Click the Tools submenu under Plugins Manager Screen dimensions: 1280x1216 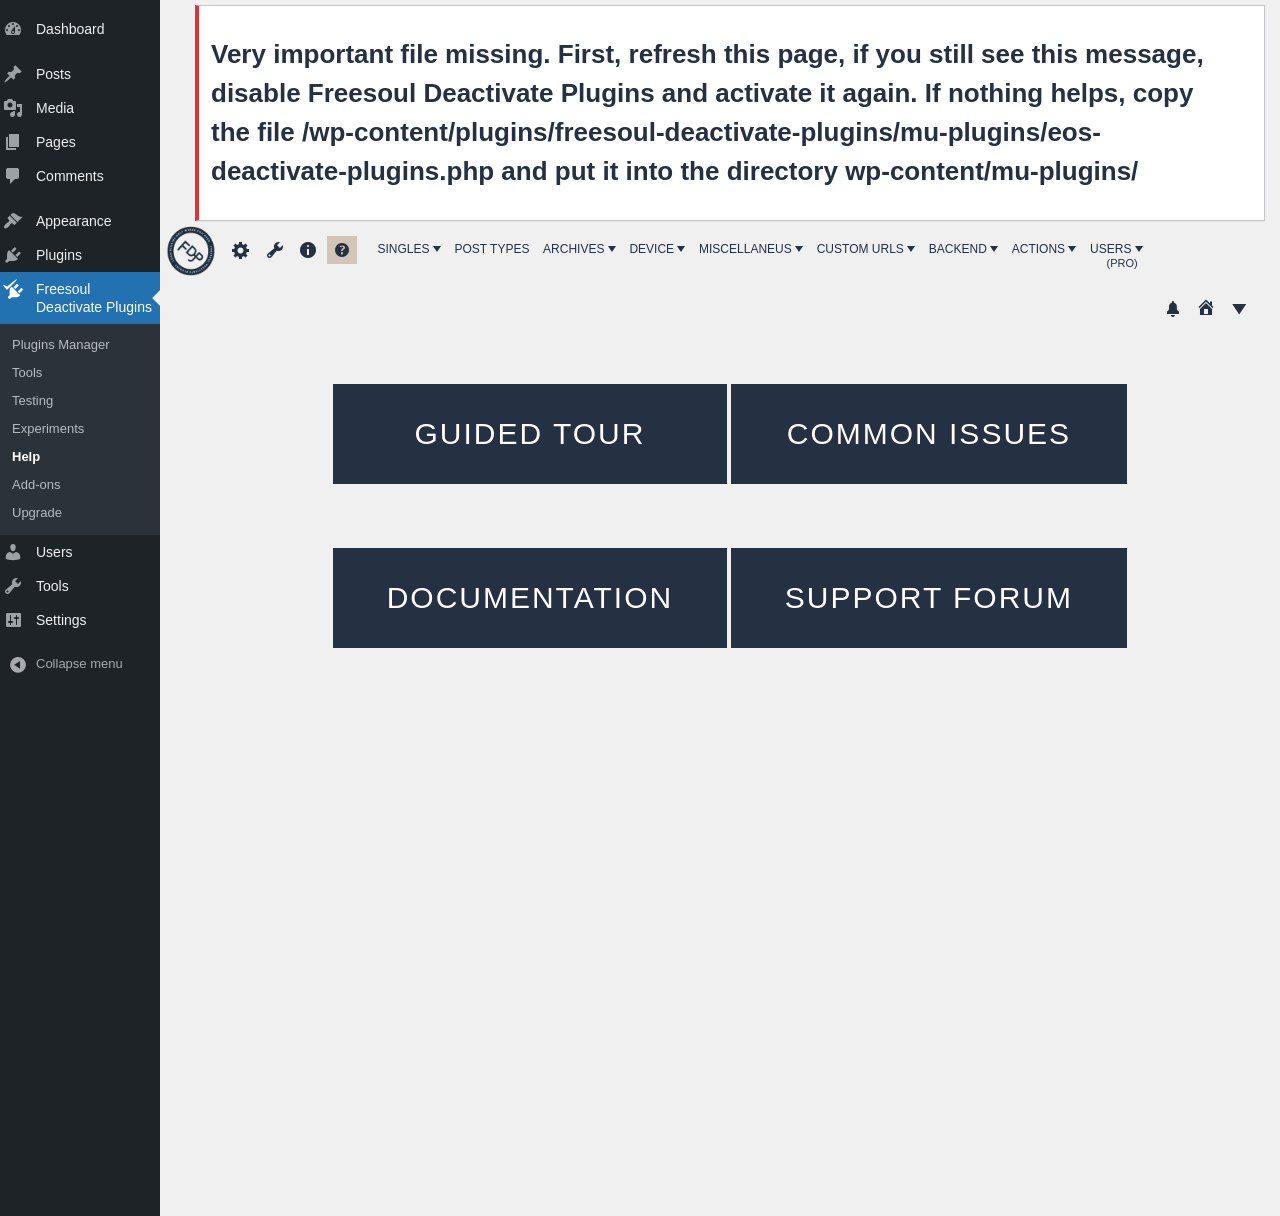(x=27, y=373)
